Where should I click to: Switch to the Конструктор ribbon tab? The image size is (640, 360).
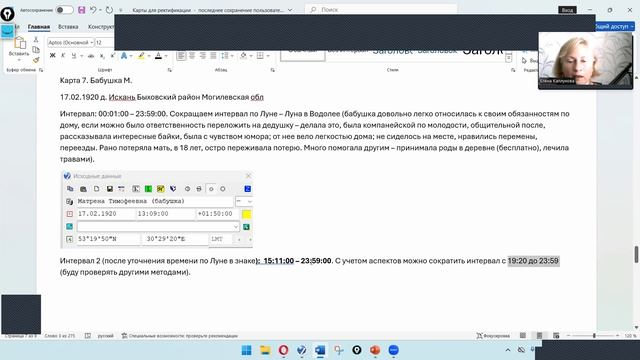101,27
